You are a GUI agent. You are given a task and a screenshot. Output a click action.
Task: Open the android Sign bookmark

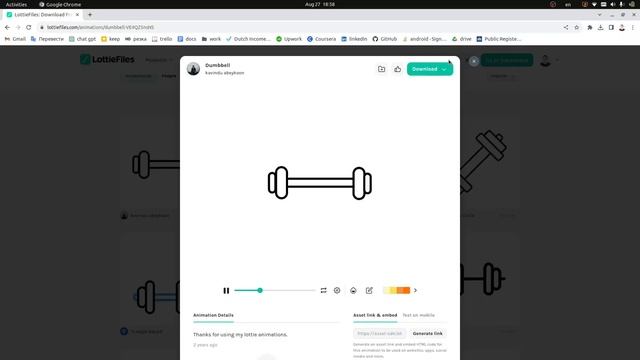click(x=424, y=39)
